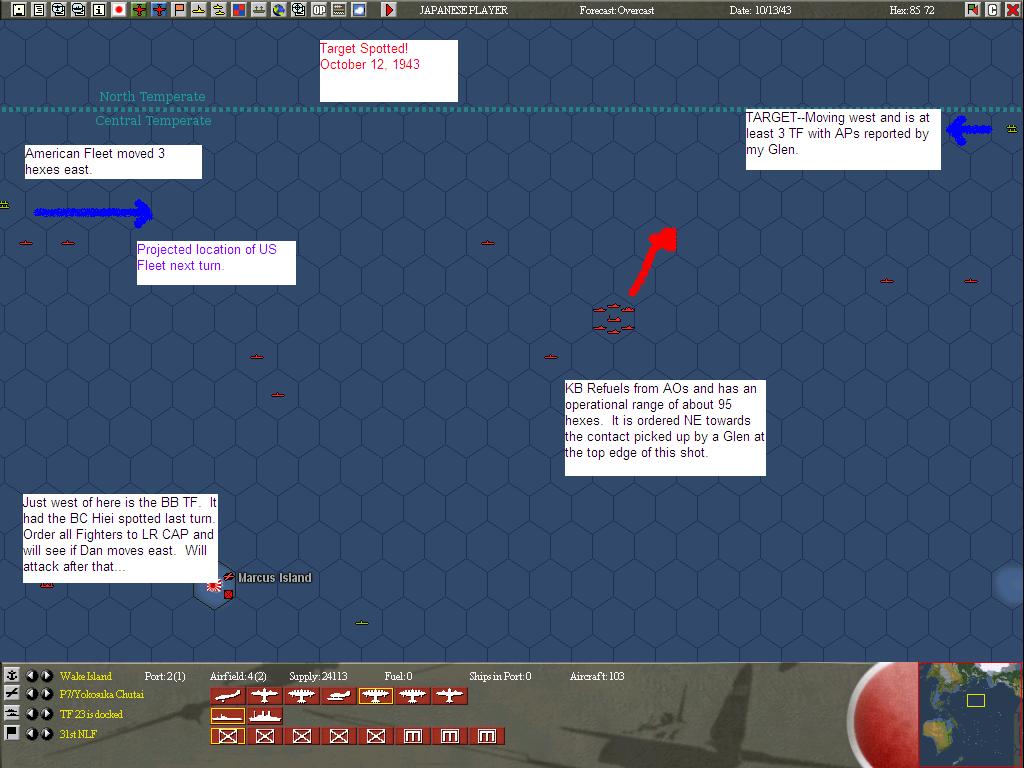The height and width of the screenshot is (768, 1024).
Task: Select previous task force before TF 23
Action: [31, 714]
